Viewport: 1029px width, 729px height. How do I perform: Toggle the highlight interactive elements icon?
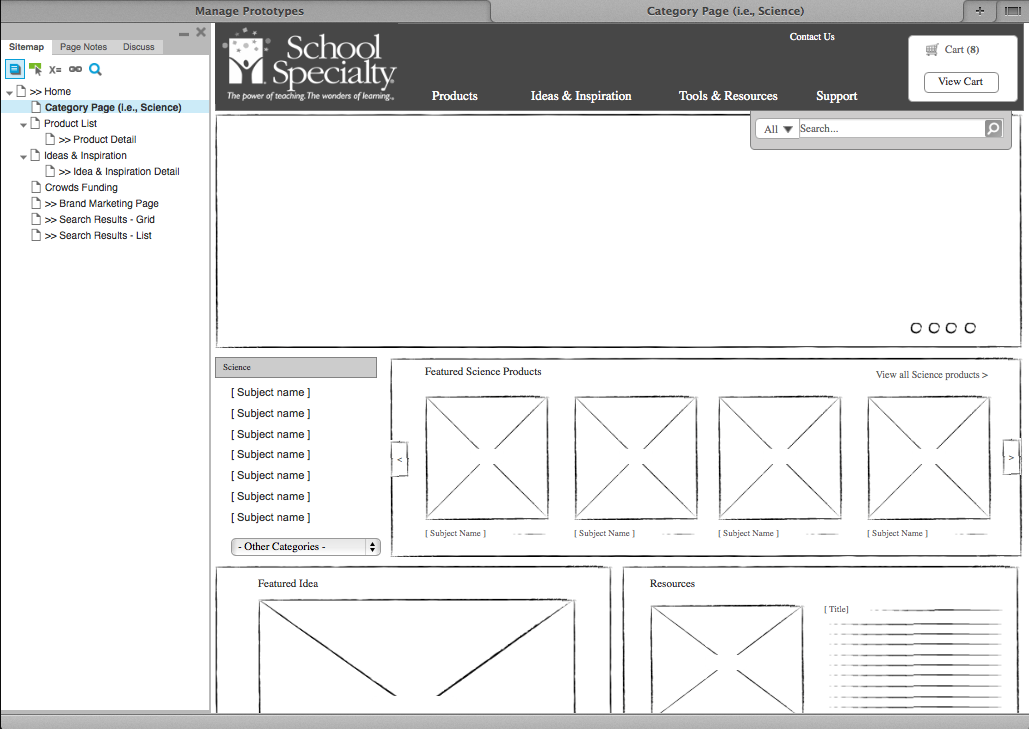click(35, 69)
